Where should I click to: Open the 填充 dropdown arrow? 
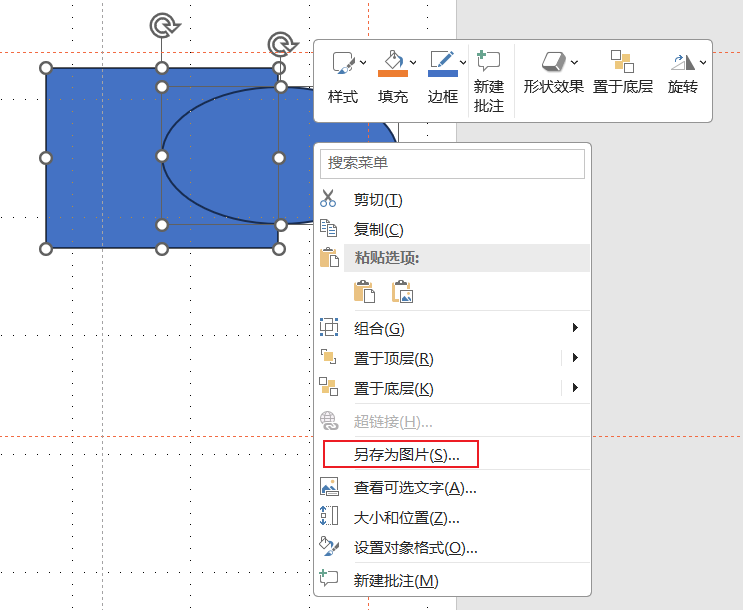pos(413,62)
